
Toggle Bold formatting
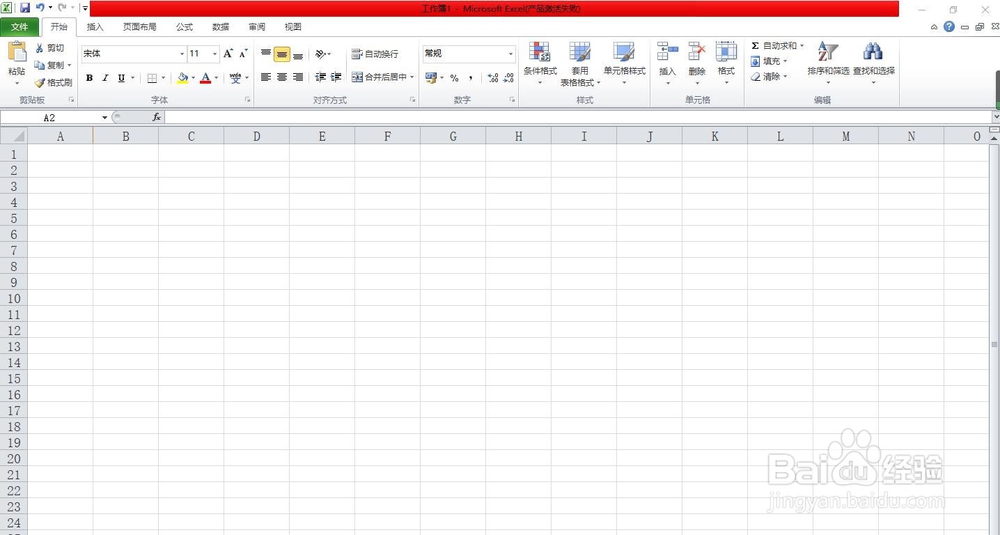pyautogui.click(x=89, y=78)
